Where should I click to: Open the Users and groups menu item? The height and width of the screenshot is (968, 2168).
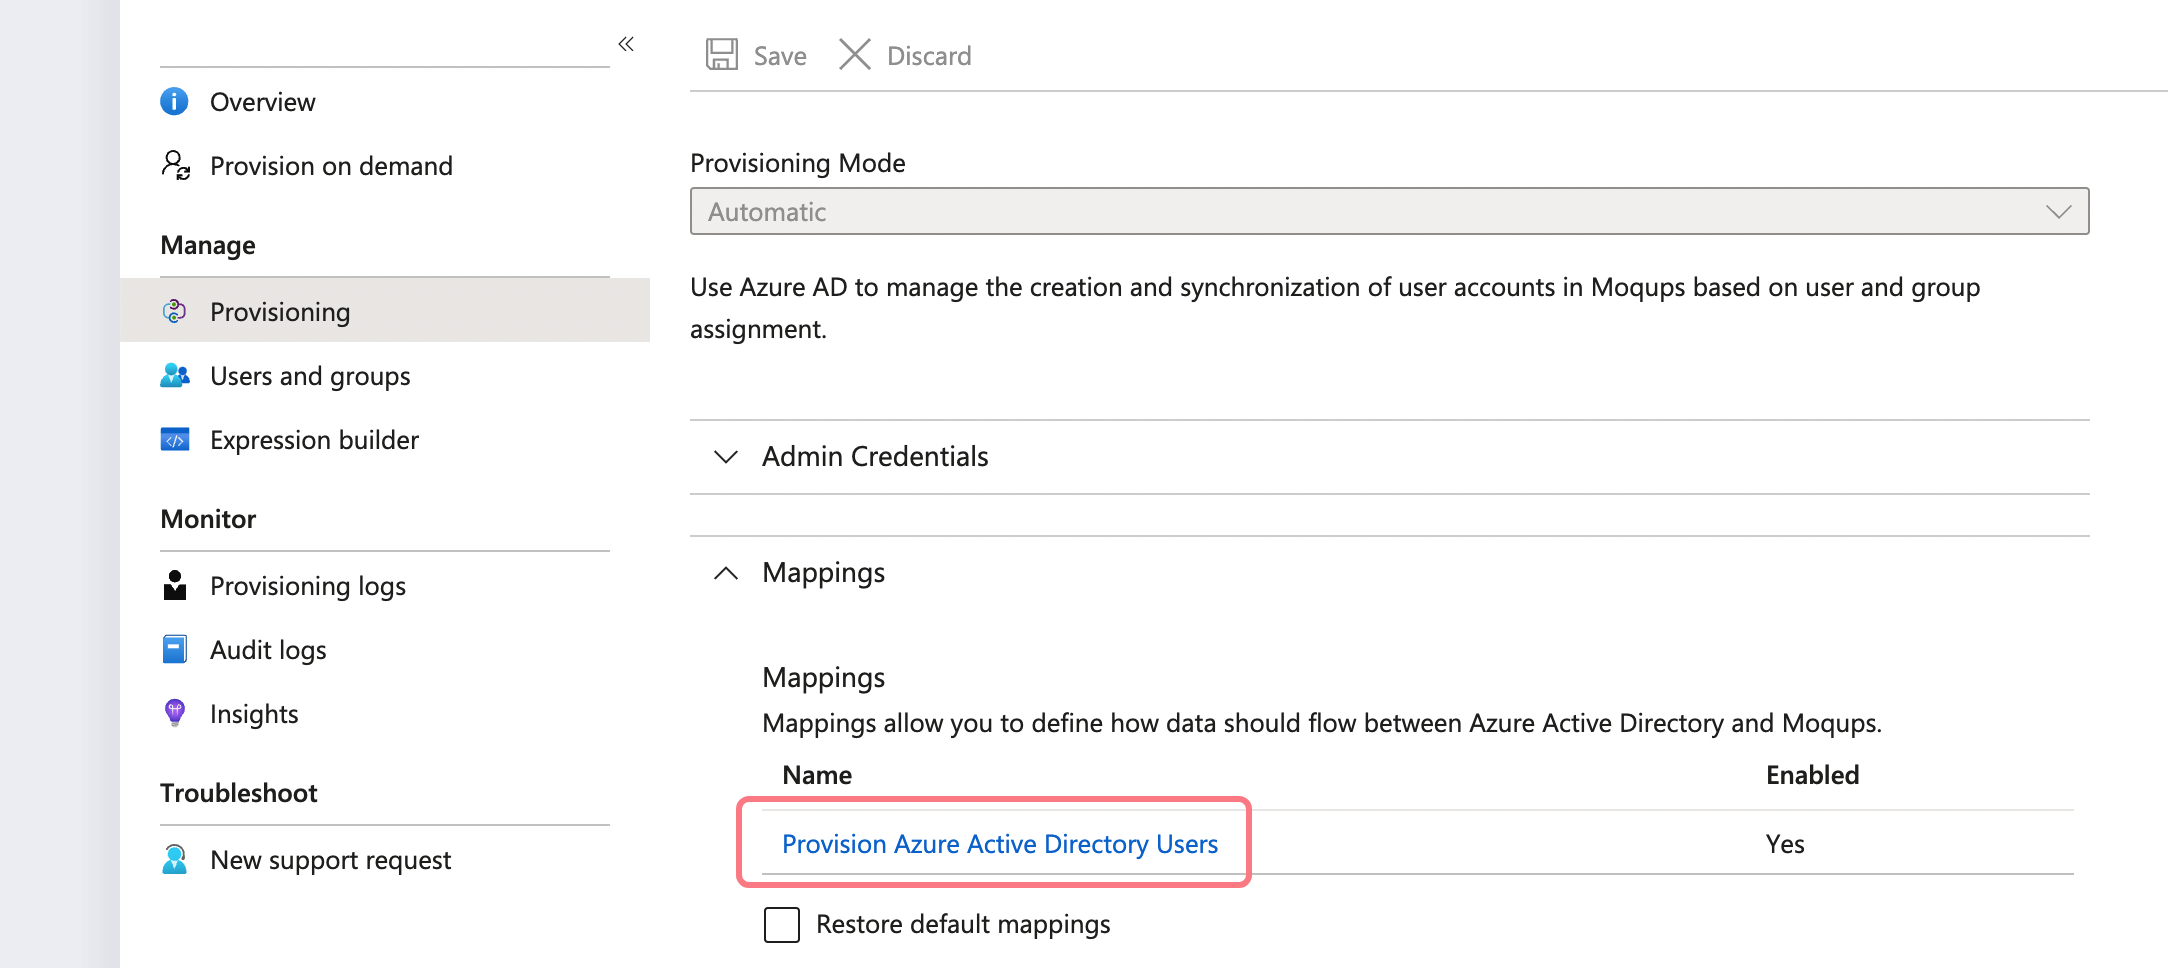310,376
